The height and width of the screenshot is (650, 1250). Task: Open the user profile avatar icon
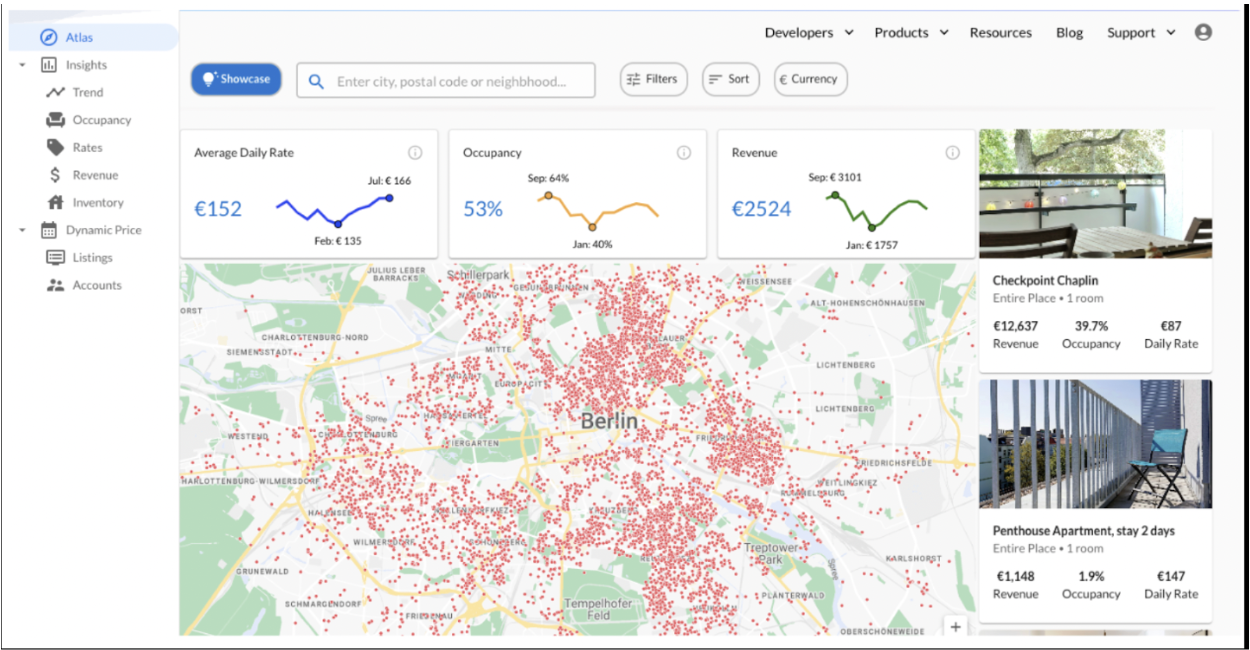(x=1204, y=32)
